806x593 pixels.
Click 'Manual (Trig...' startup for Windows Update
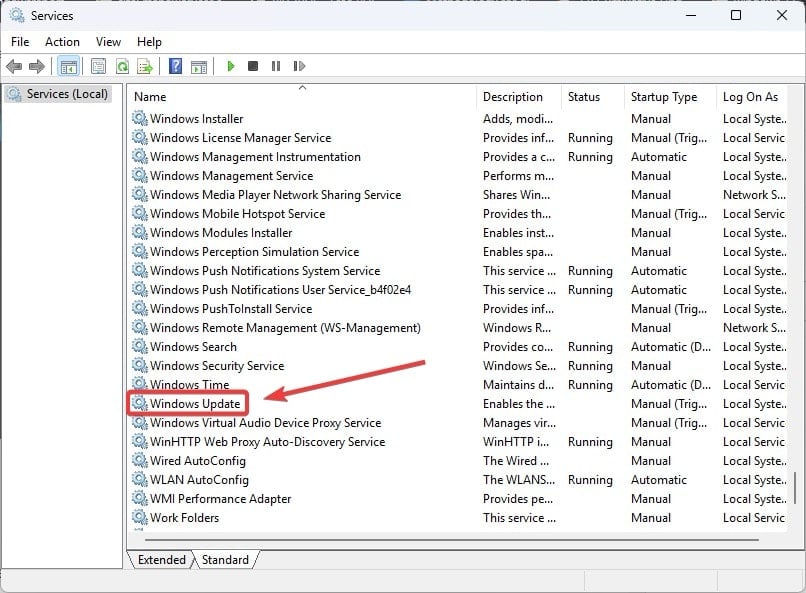click(x=669, y=404)
